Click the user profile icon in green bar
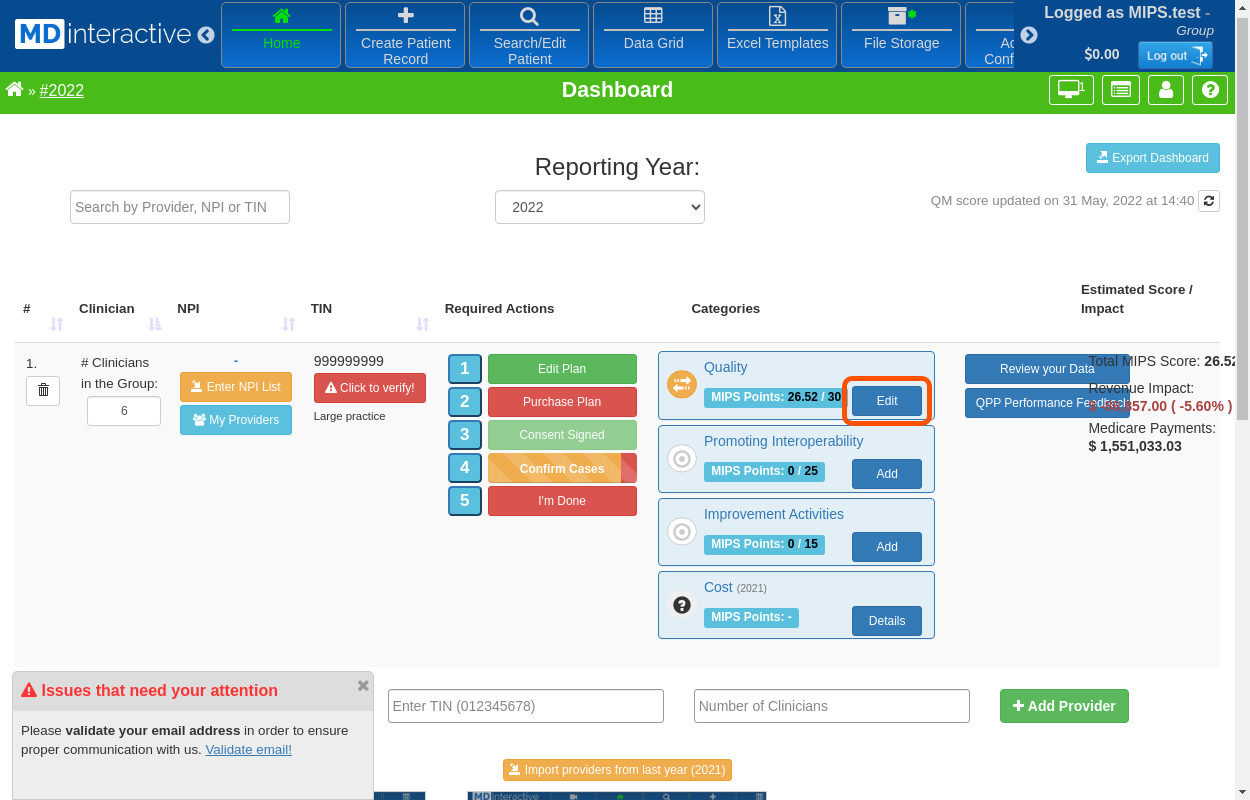This screenshot has height=800, width=1250. (1166, 90)
